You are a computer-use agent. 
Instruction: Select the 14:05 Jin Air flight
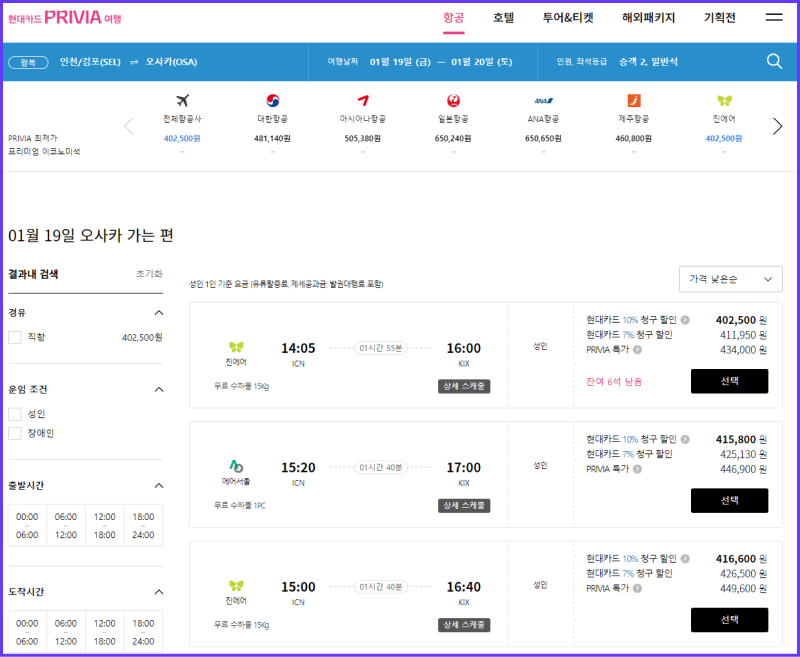(x=729, y=381)
